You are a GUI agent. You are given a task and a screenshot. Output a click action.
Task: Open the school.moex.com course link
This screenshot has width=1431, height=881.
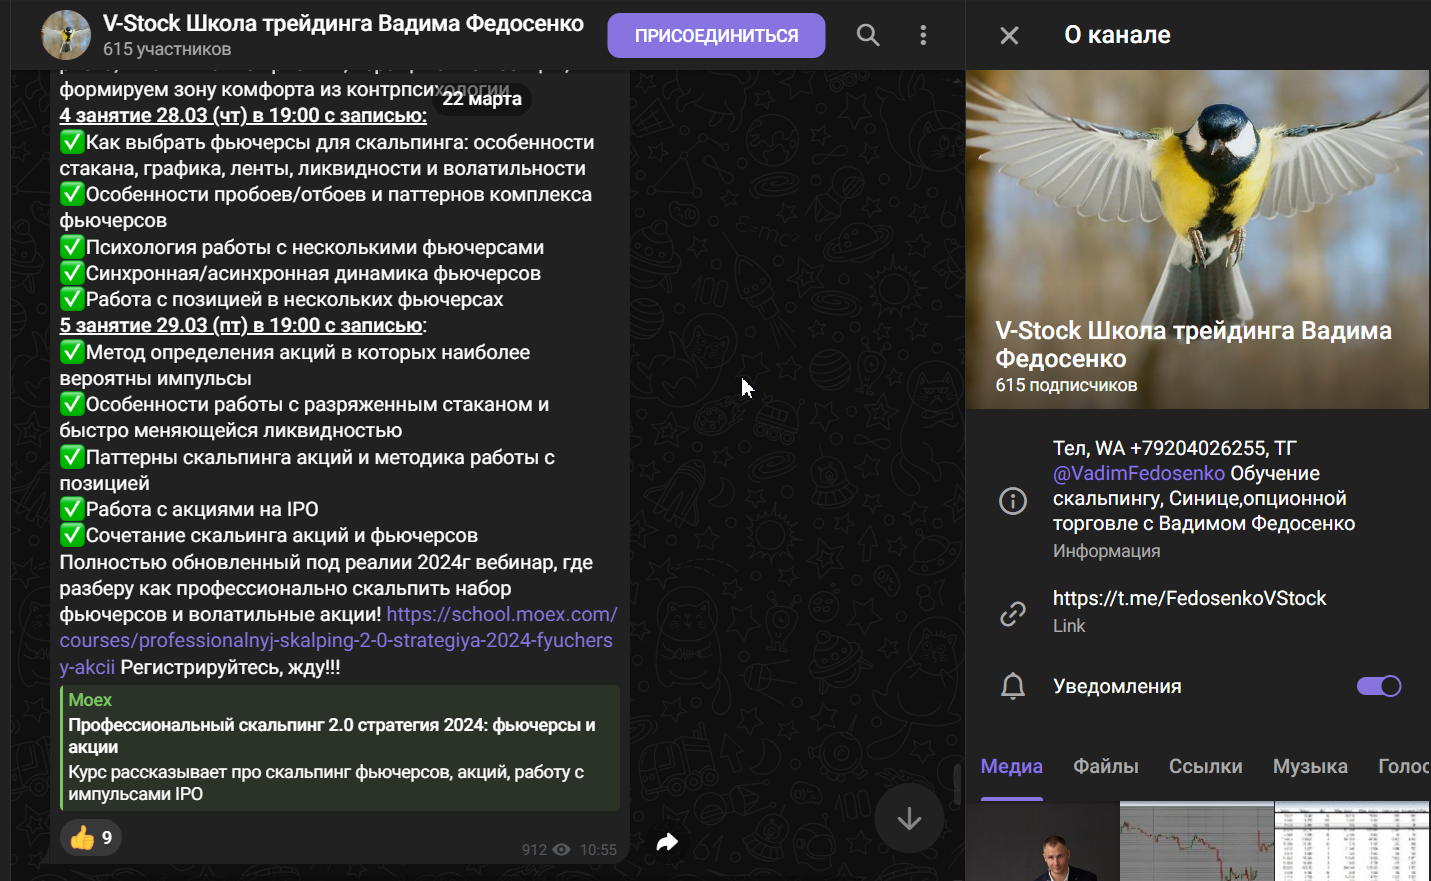click(500, 615)
